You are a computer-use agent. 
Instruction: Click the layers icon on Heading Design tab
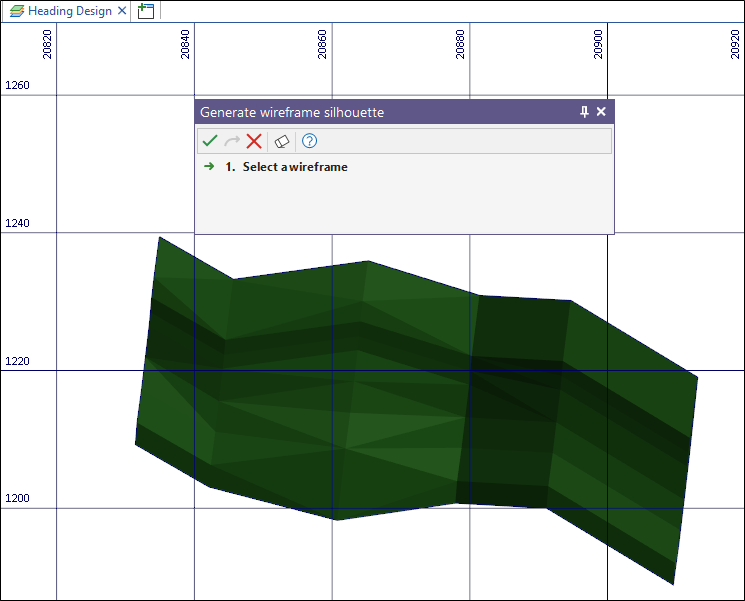[17, 11]
